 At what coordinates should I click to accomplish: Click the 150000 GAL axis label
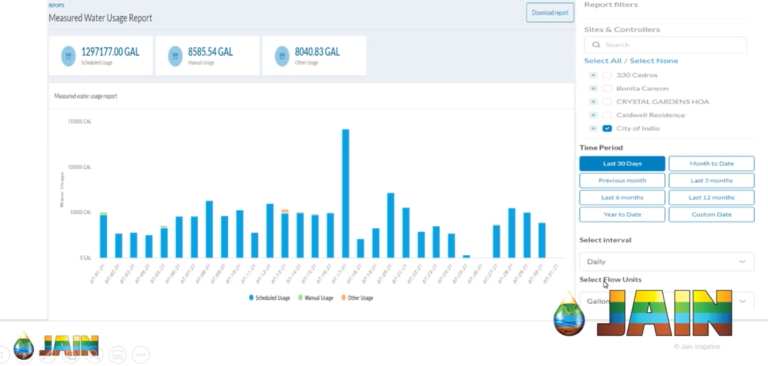[79, 122]
